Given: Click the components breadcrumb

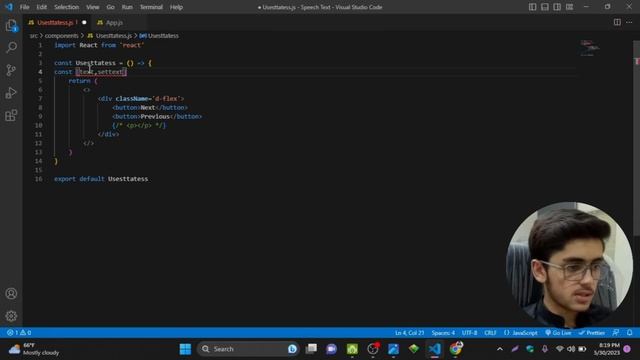Looking at the screenshot, I should click(x=61, y=36).
